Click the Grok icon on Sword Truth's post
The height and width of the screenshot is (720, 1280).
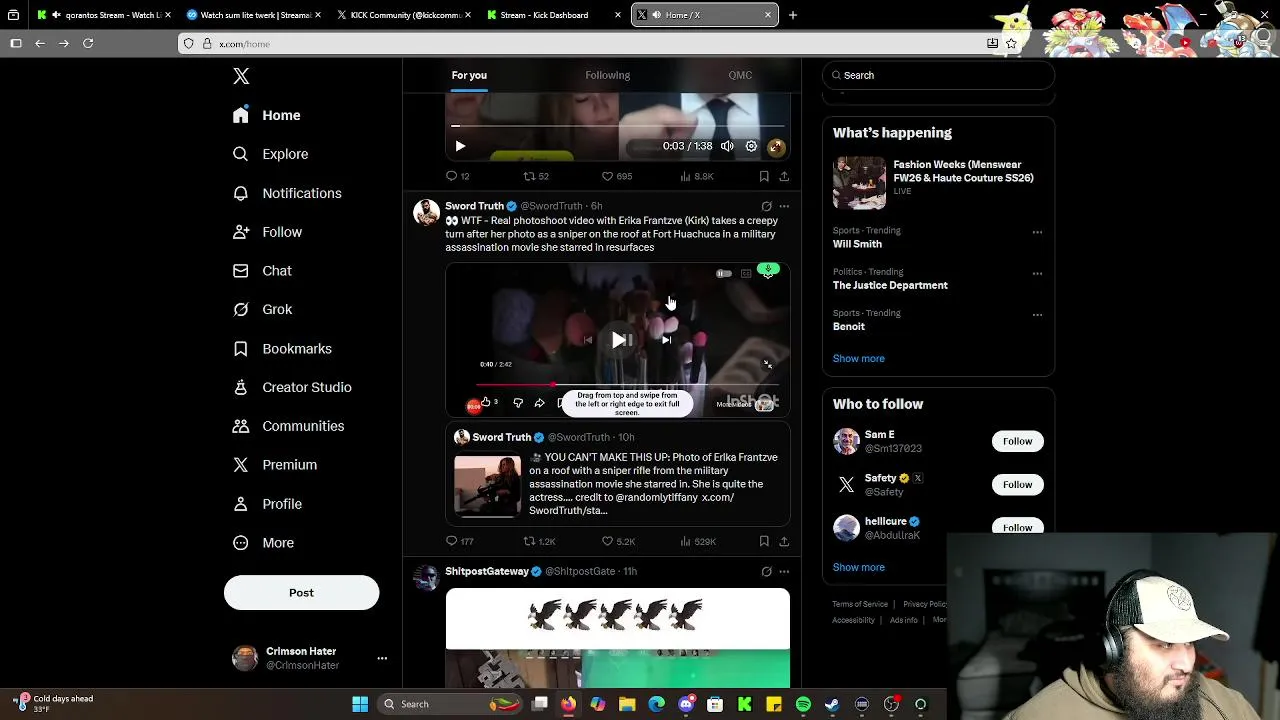pyautogui.click(x=766, y=206)
